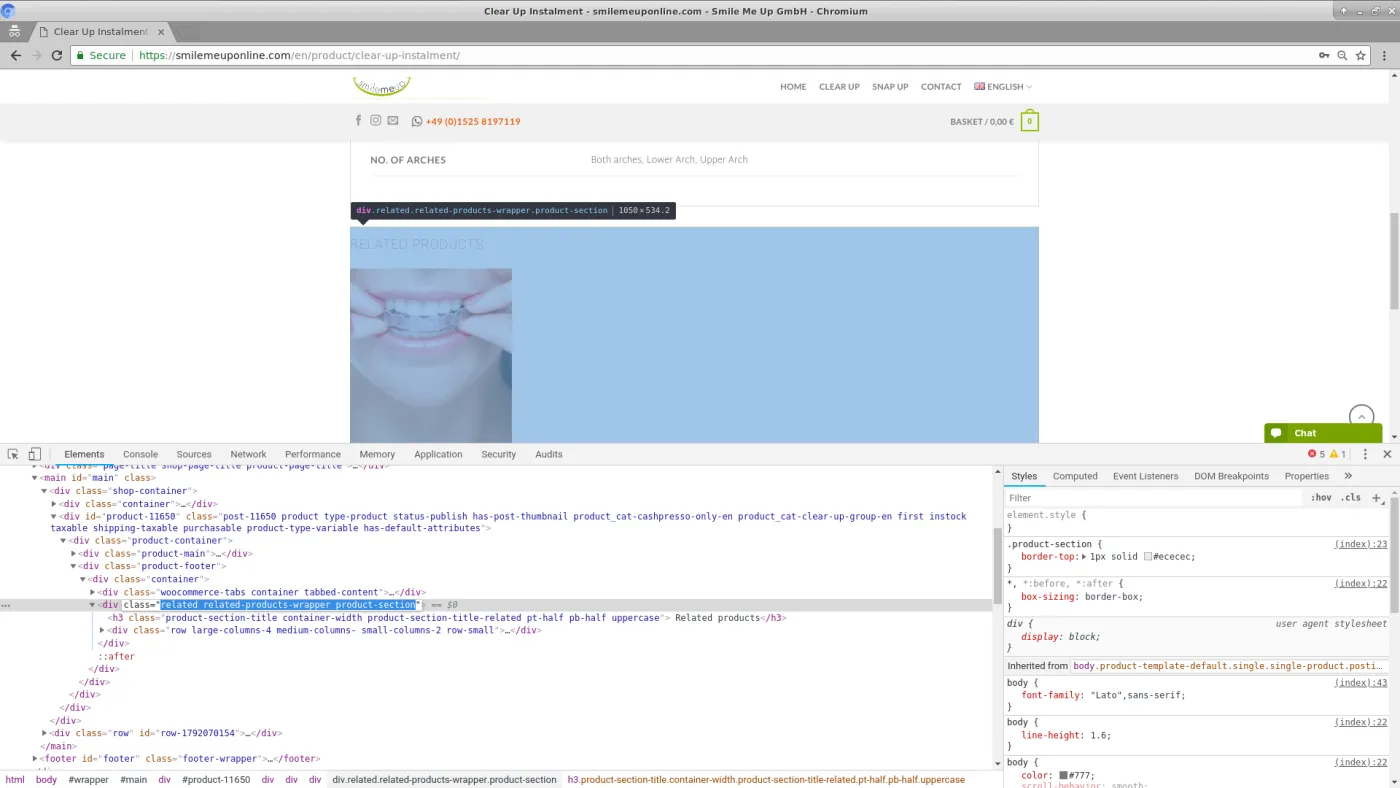Open the Audits tab
Image resolution: width=1400 pixels, height=788 pixels.
(x=549, y=454)
